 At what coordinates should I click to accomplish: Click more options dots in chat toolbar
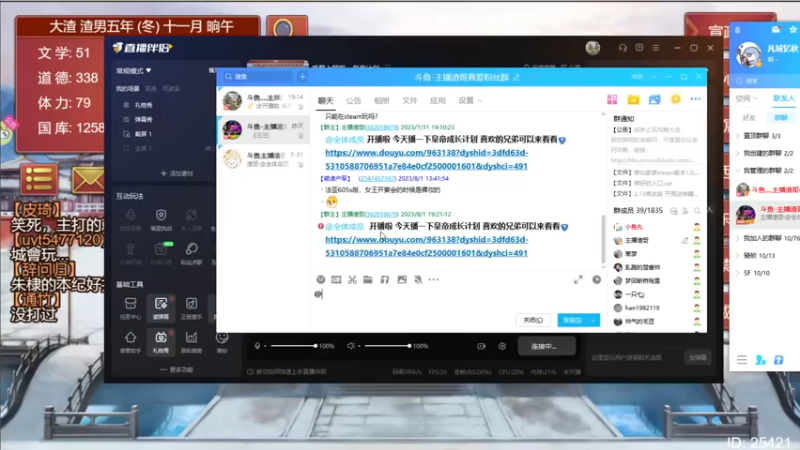tap(434, 280)
